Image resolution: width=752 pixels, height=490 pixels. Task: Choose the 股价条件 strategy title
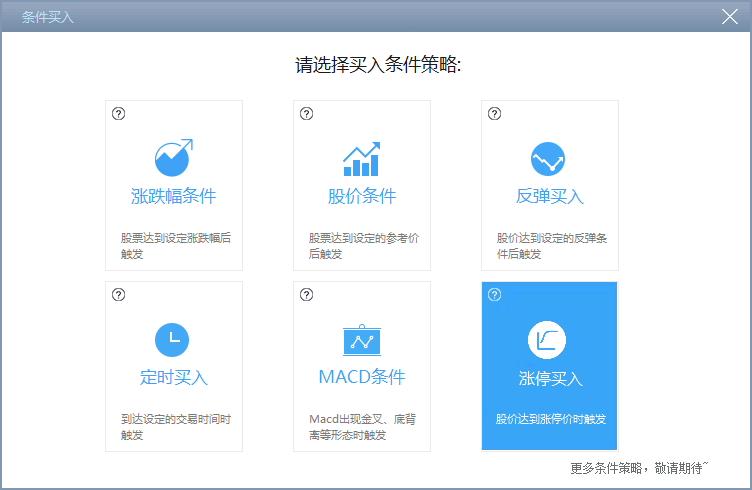click(362, 196)
